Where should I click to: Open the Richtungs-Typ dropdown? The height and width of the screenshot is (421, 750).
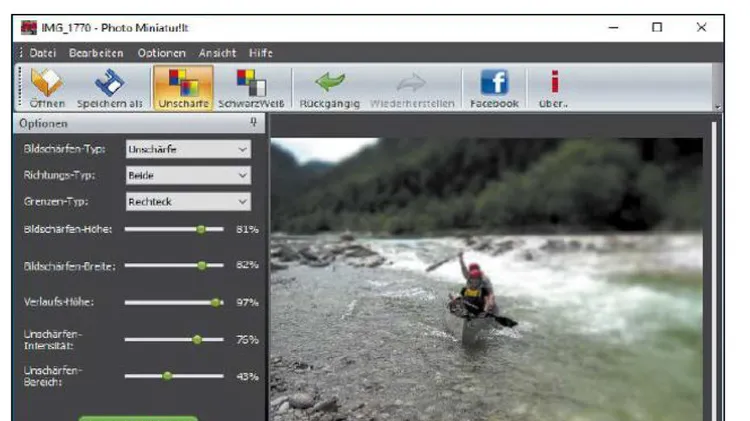188,176
